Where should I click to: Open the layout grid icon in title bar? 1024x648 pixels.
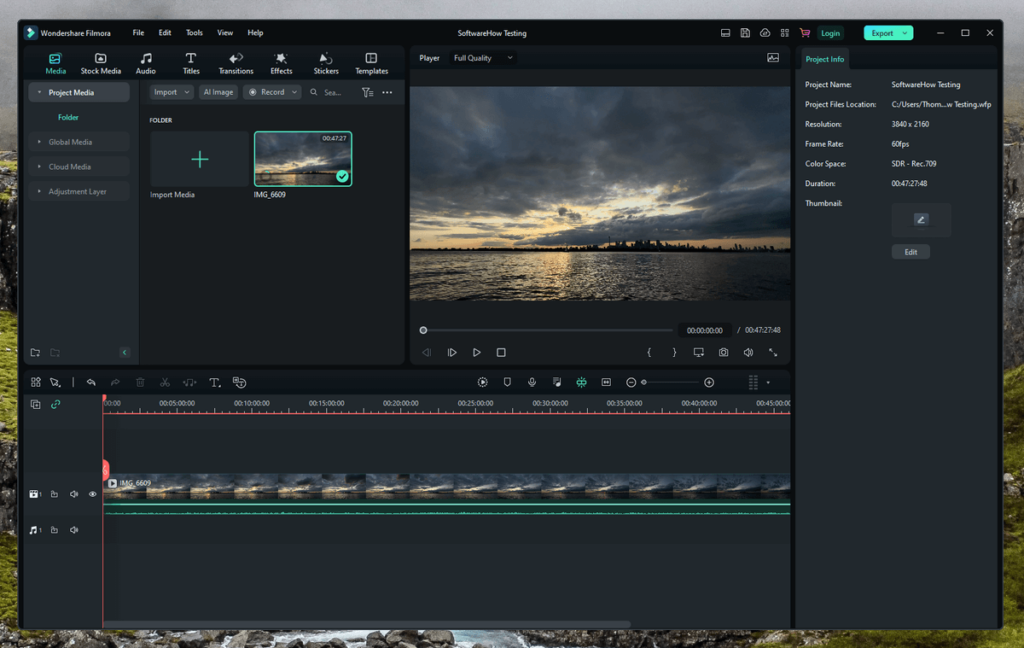point(784,33)
